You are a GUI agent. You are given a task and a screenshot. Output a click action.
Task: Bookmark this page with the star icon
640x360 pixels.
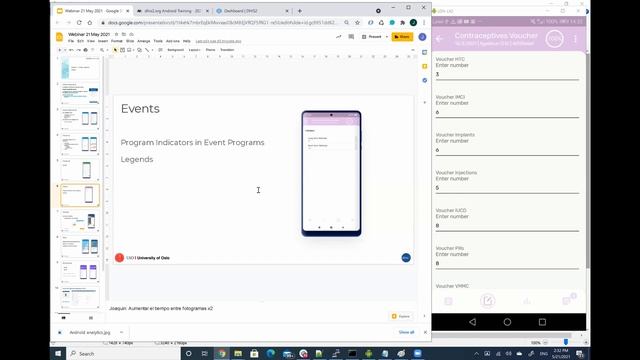point(358,23)
